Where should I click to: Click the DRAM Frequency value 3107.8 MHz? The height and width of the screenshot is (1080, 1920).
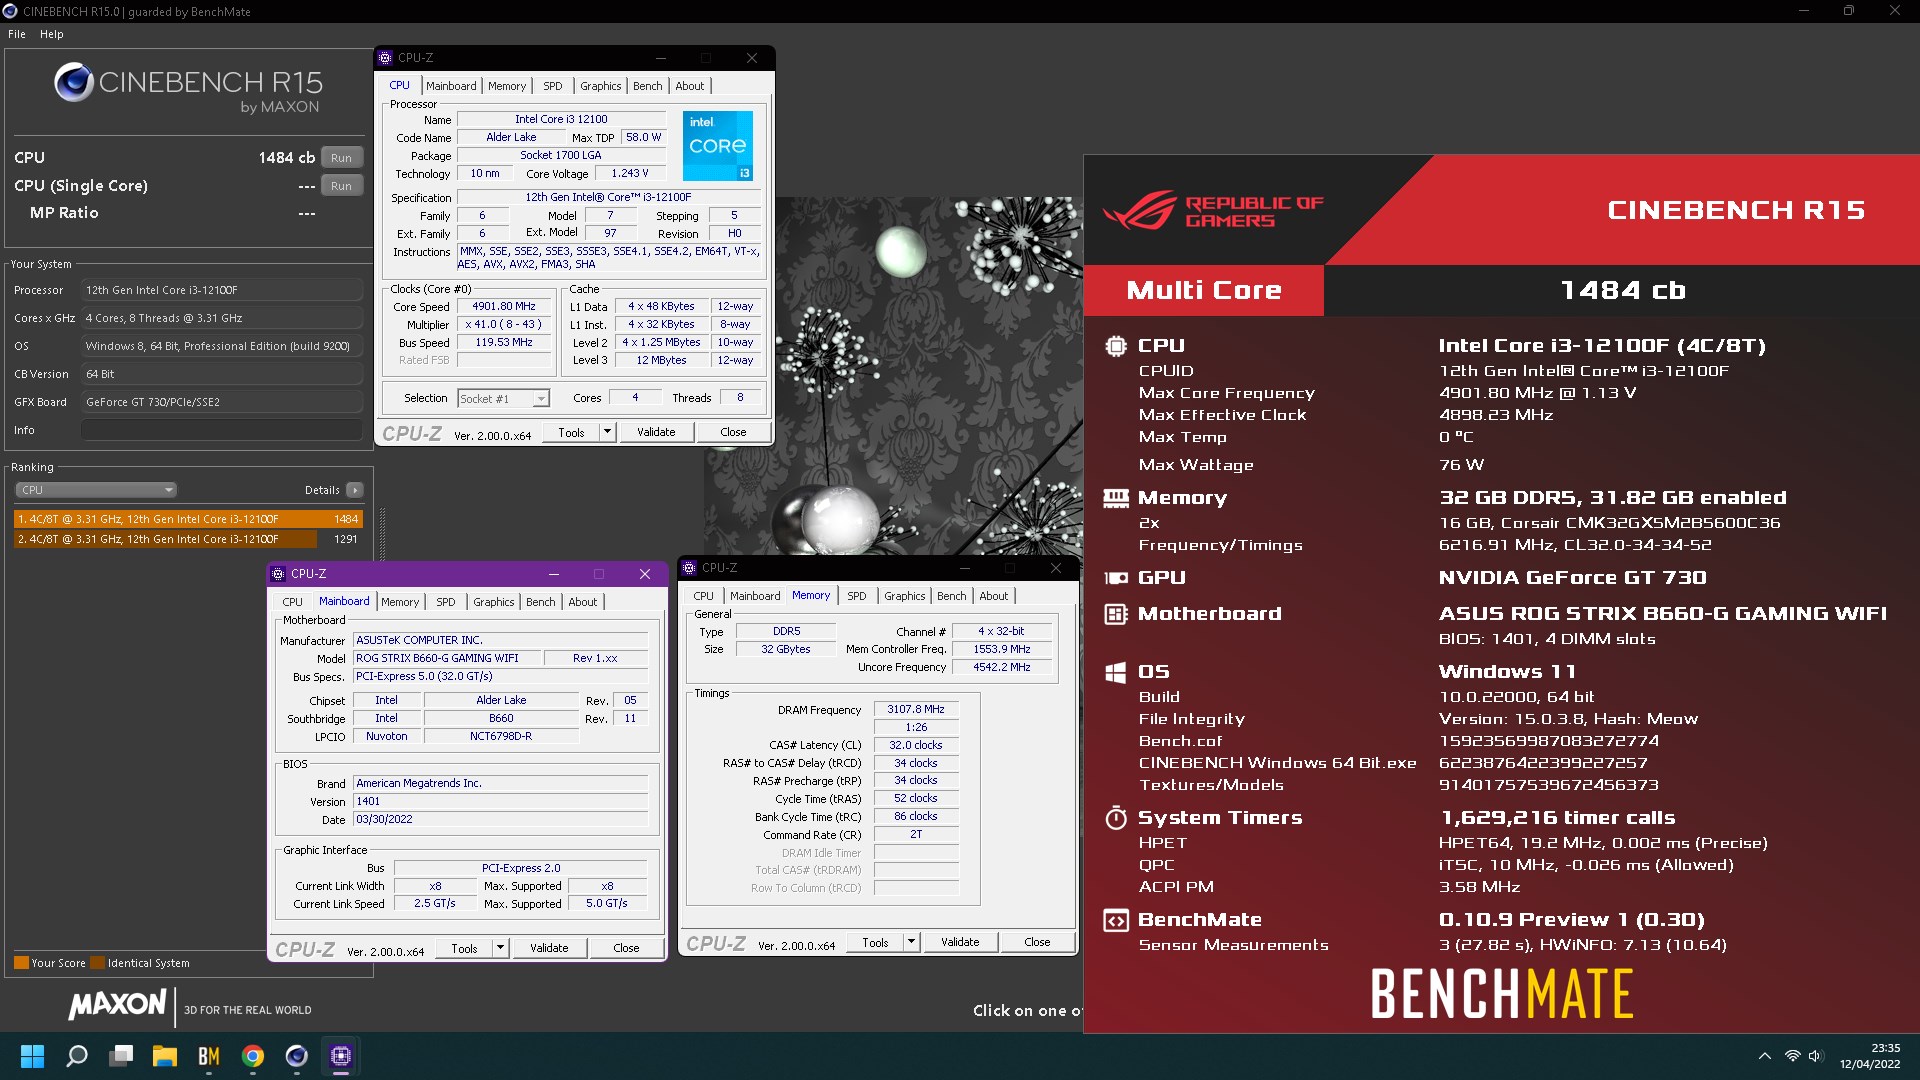coord(916,710)
